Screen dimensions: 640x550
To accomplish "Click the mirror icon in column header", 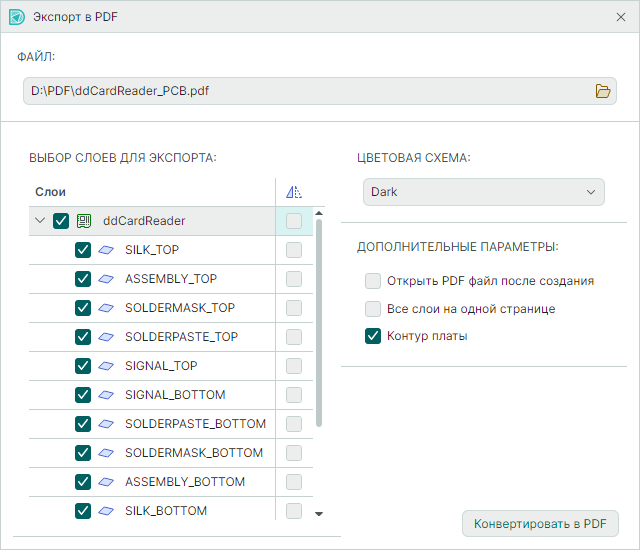I will 293,192.
